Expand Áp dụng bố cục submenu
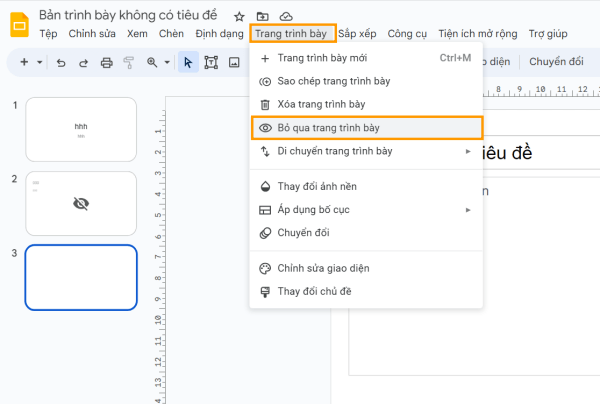The height and width of the screenshot is (404, 600). 366,210
